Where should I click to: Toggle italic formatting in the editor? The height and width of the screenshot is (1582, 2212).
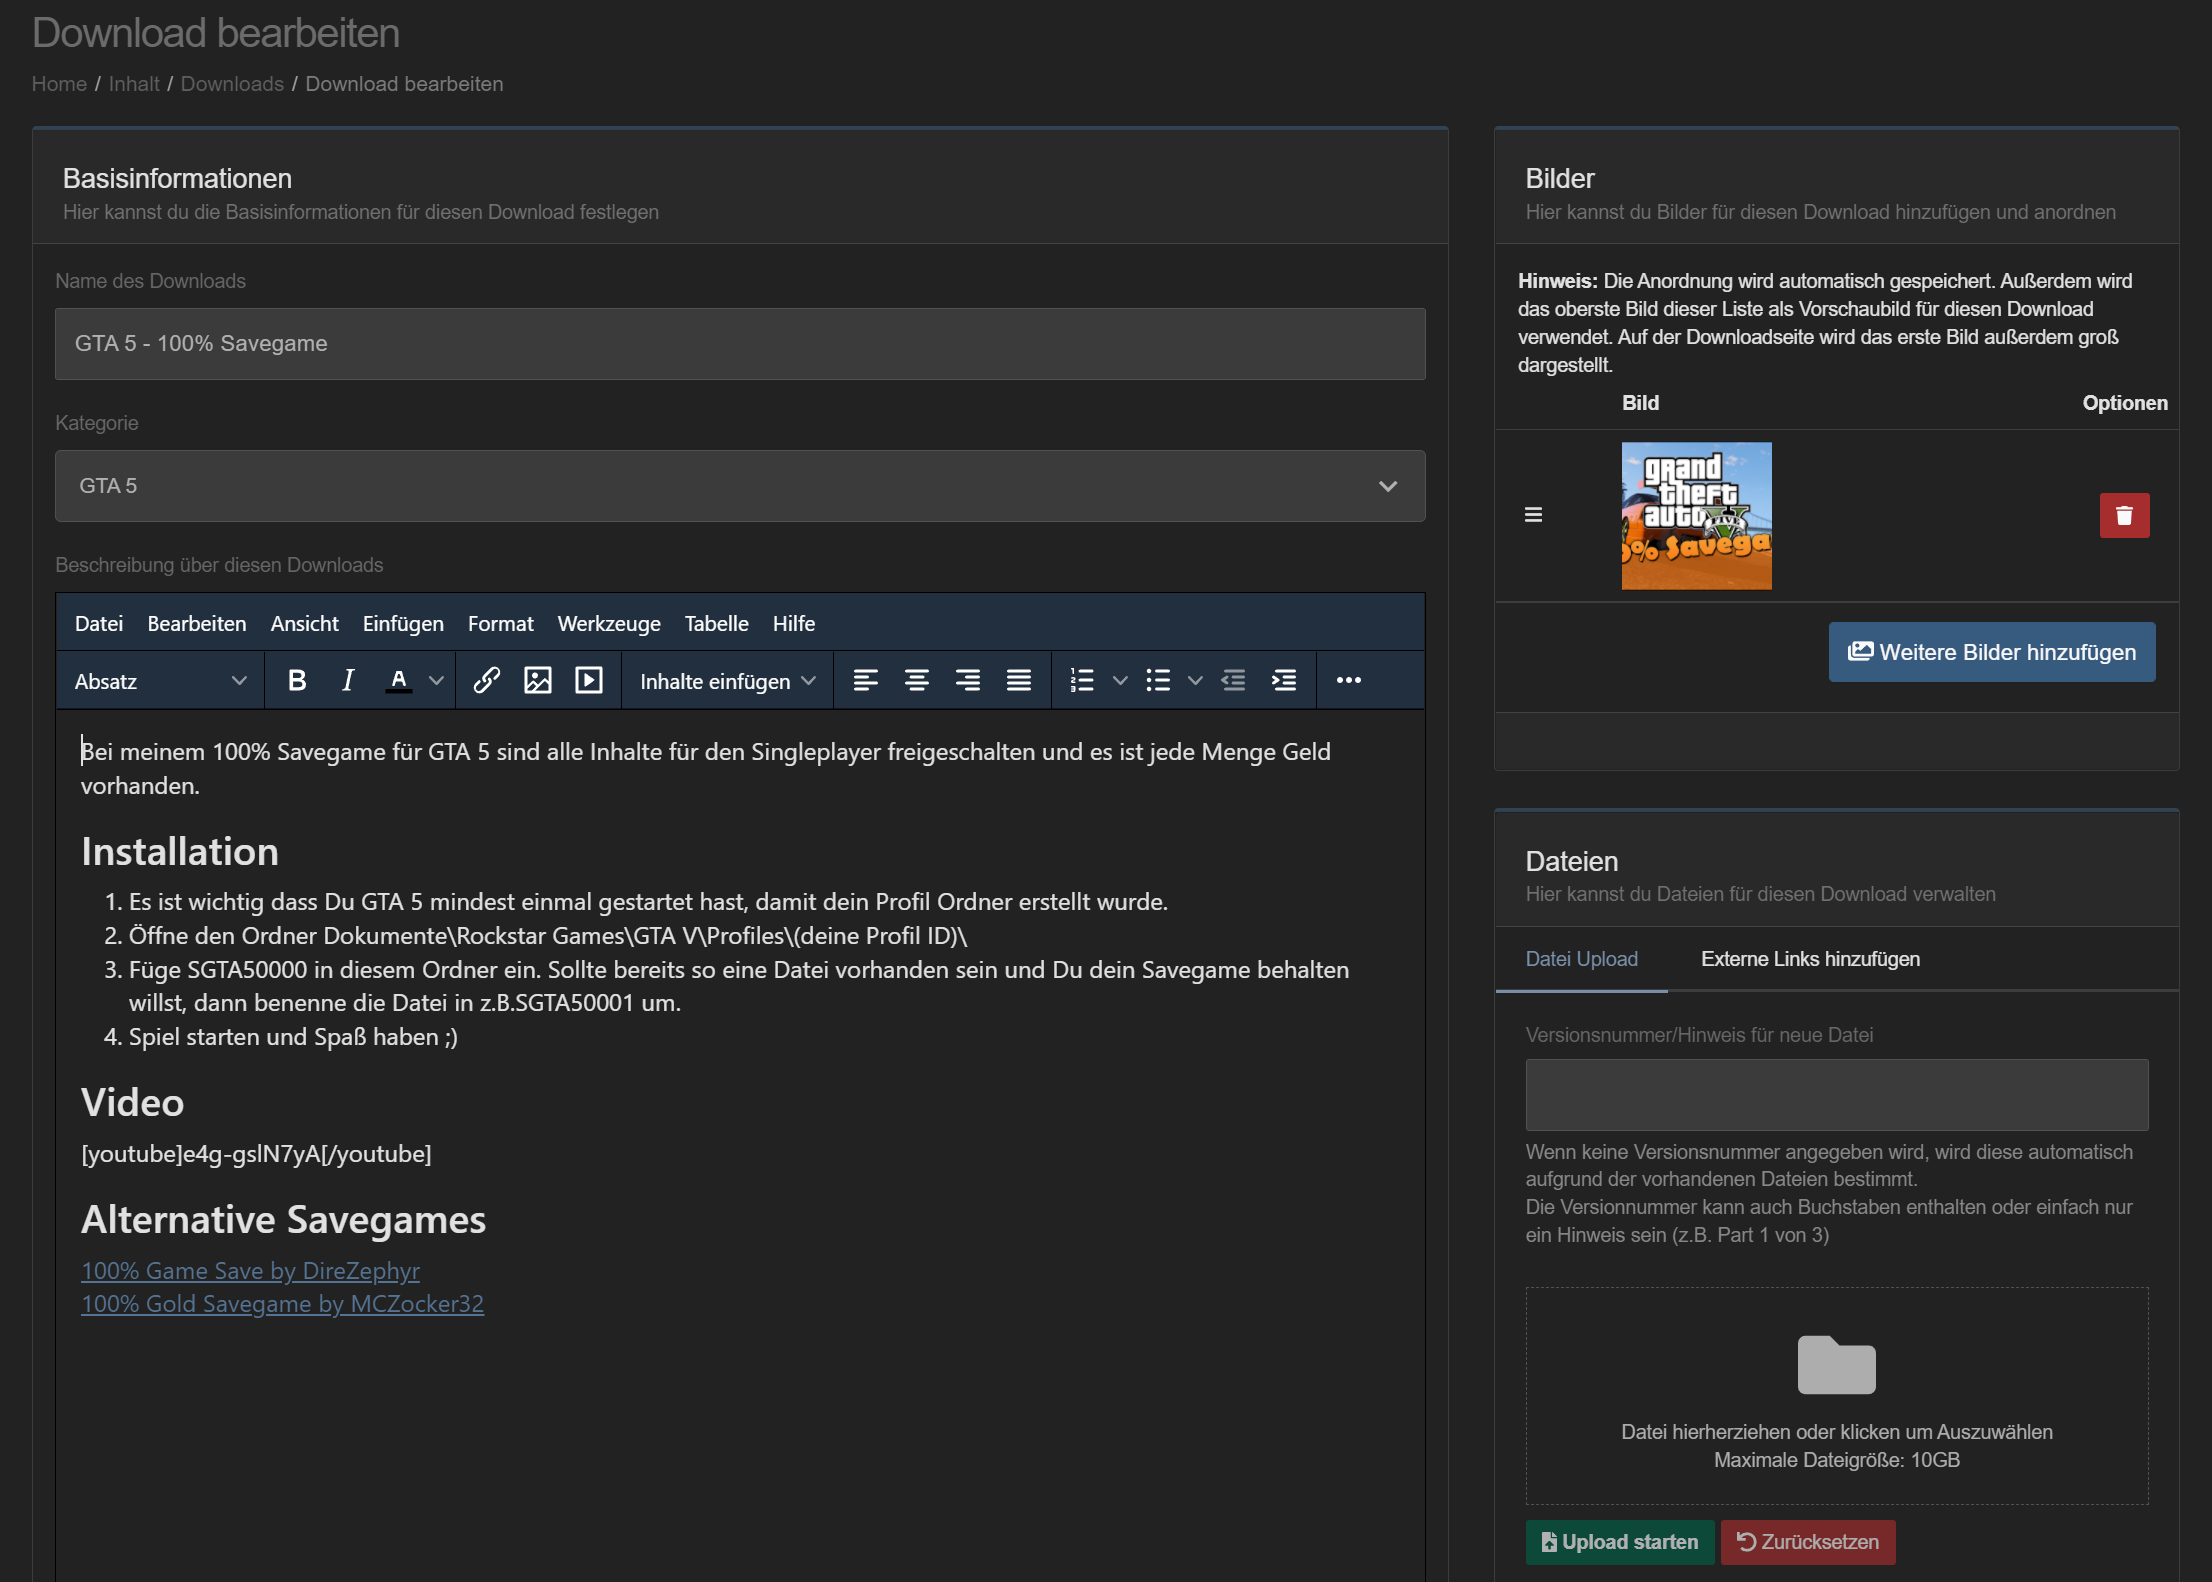pos(348,681)
